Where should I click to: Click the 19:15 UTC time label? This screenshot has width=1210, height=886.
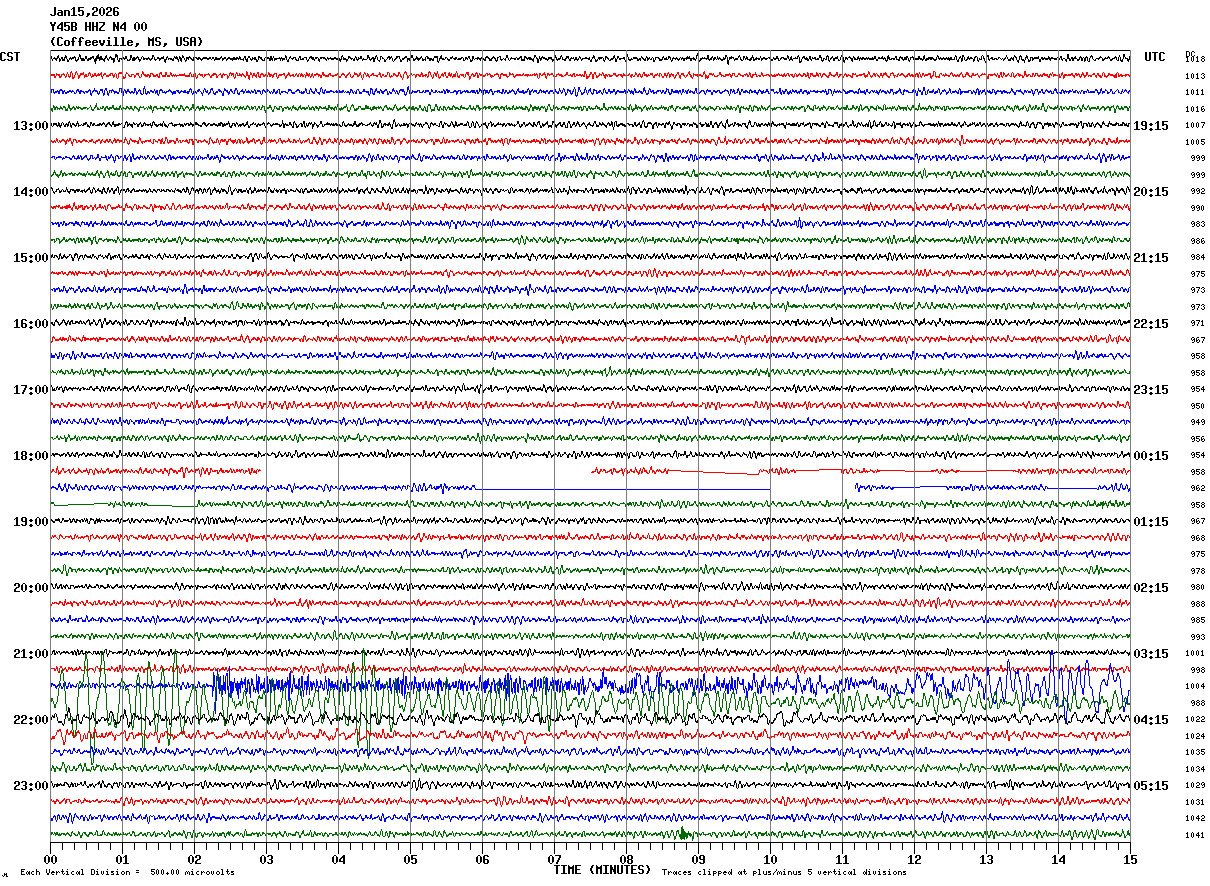(1151, 126)
